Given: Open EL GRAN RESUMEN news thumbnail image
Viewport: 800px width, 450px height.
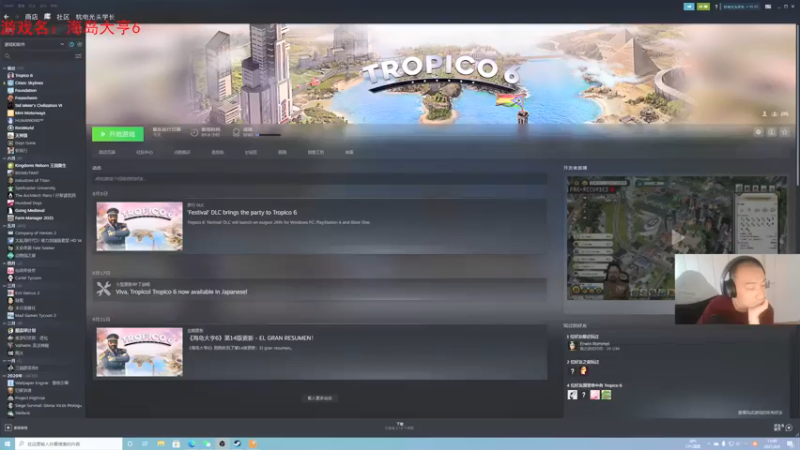Looking at the screenshot, I should coord(139,352).
